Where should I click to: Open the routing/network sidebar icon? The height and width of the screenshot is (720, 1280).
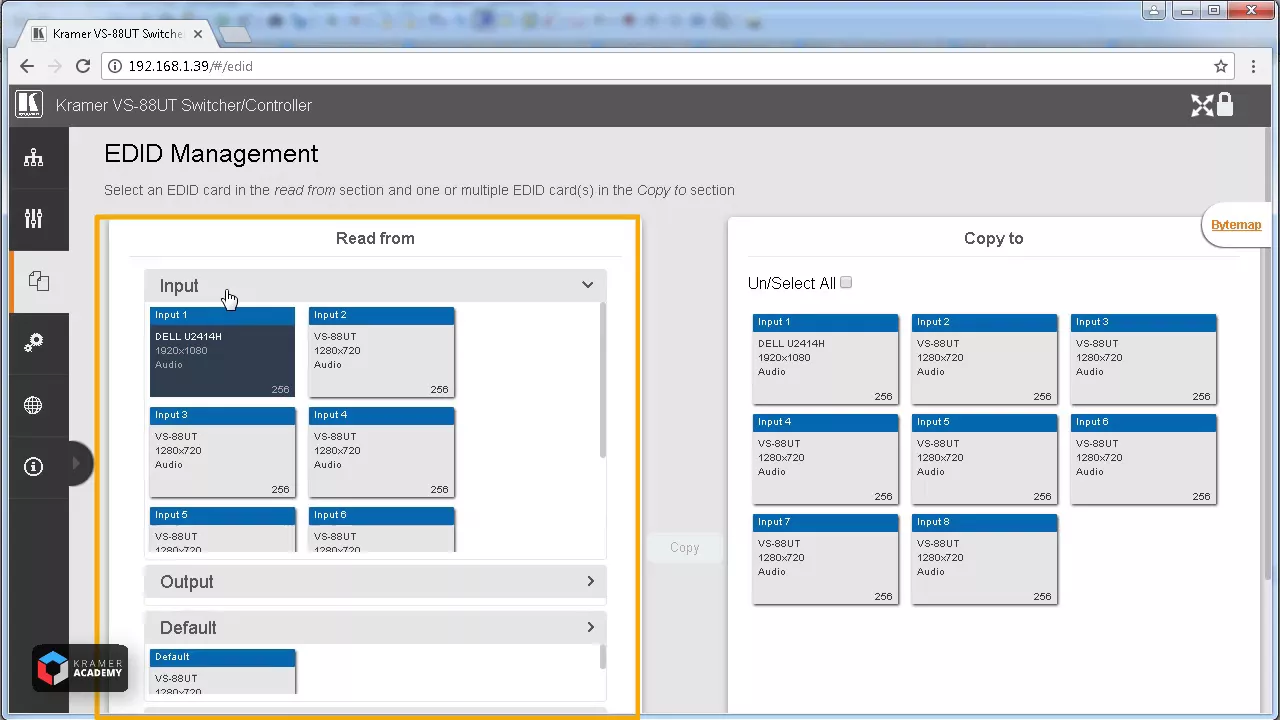tap(34, 158)
